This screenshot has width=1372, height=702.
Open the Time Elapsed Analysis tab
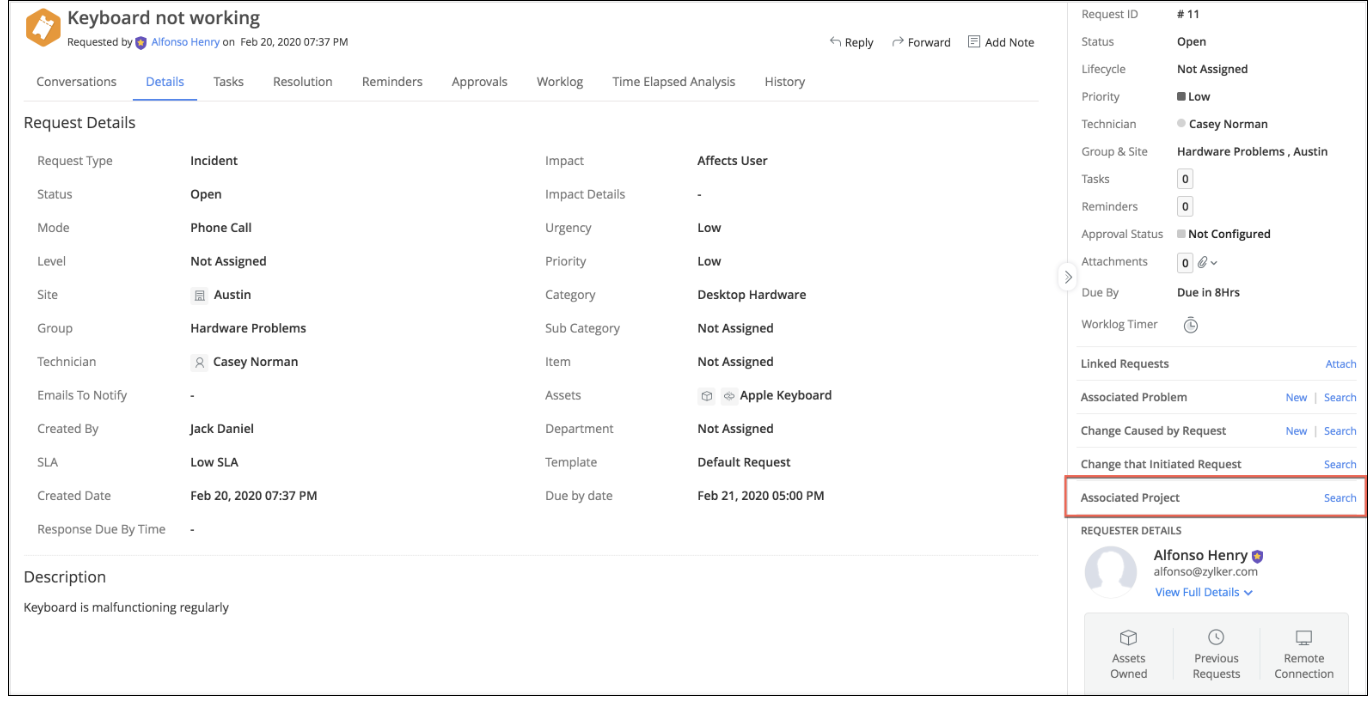(673, 82)
